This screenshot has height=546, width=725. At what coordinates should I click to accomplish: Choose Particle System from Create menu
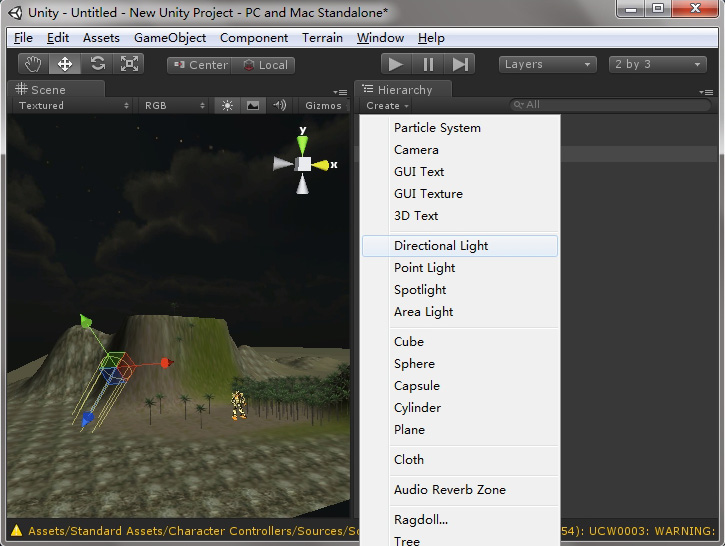[460, 128]
